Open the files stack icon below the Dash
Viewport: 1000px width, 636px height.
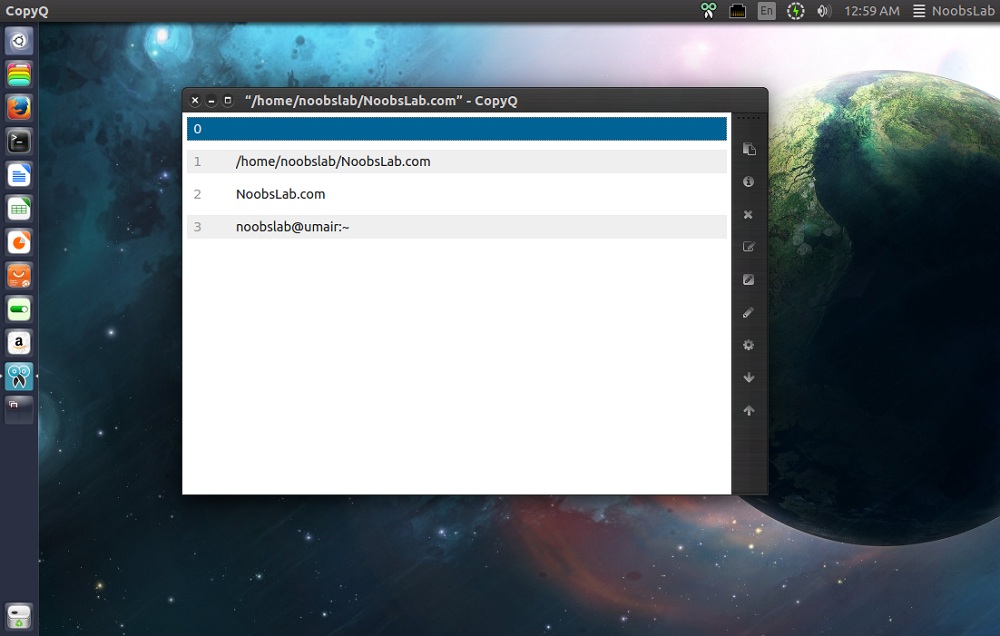coord(19,75)
